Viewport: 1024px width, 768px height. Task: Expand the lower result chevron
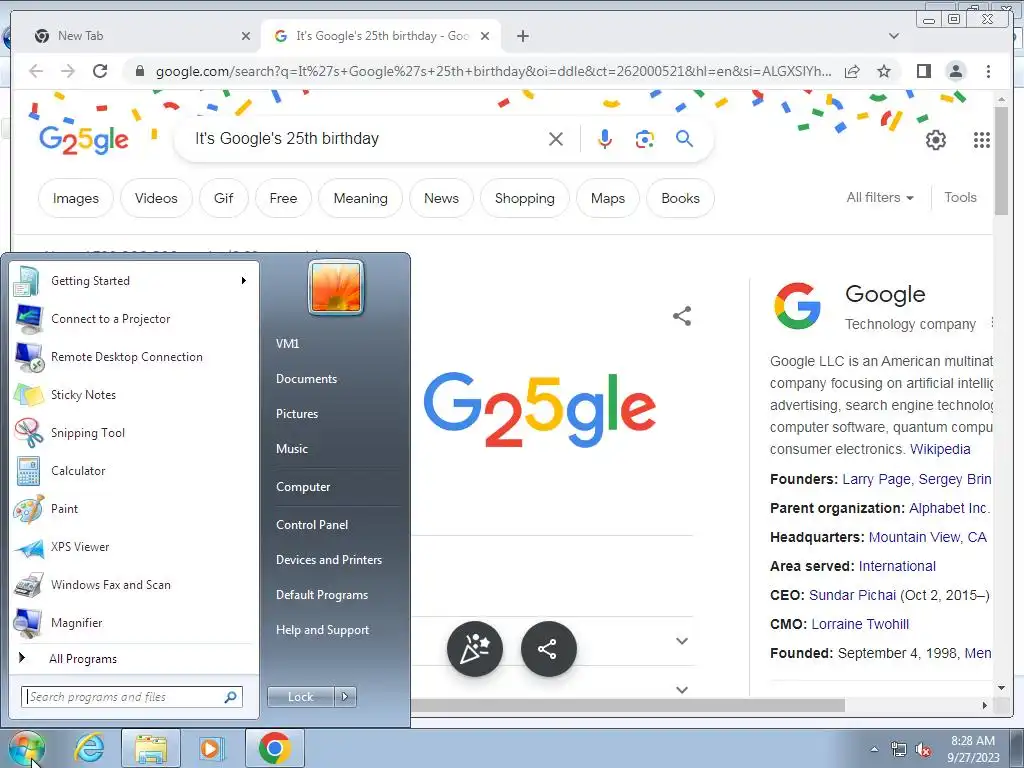[682, 690]
